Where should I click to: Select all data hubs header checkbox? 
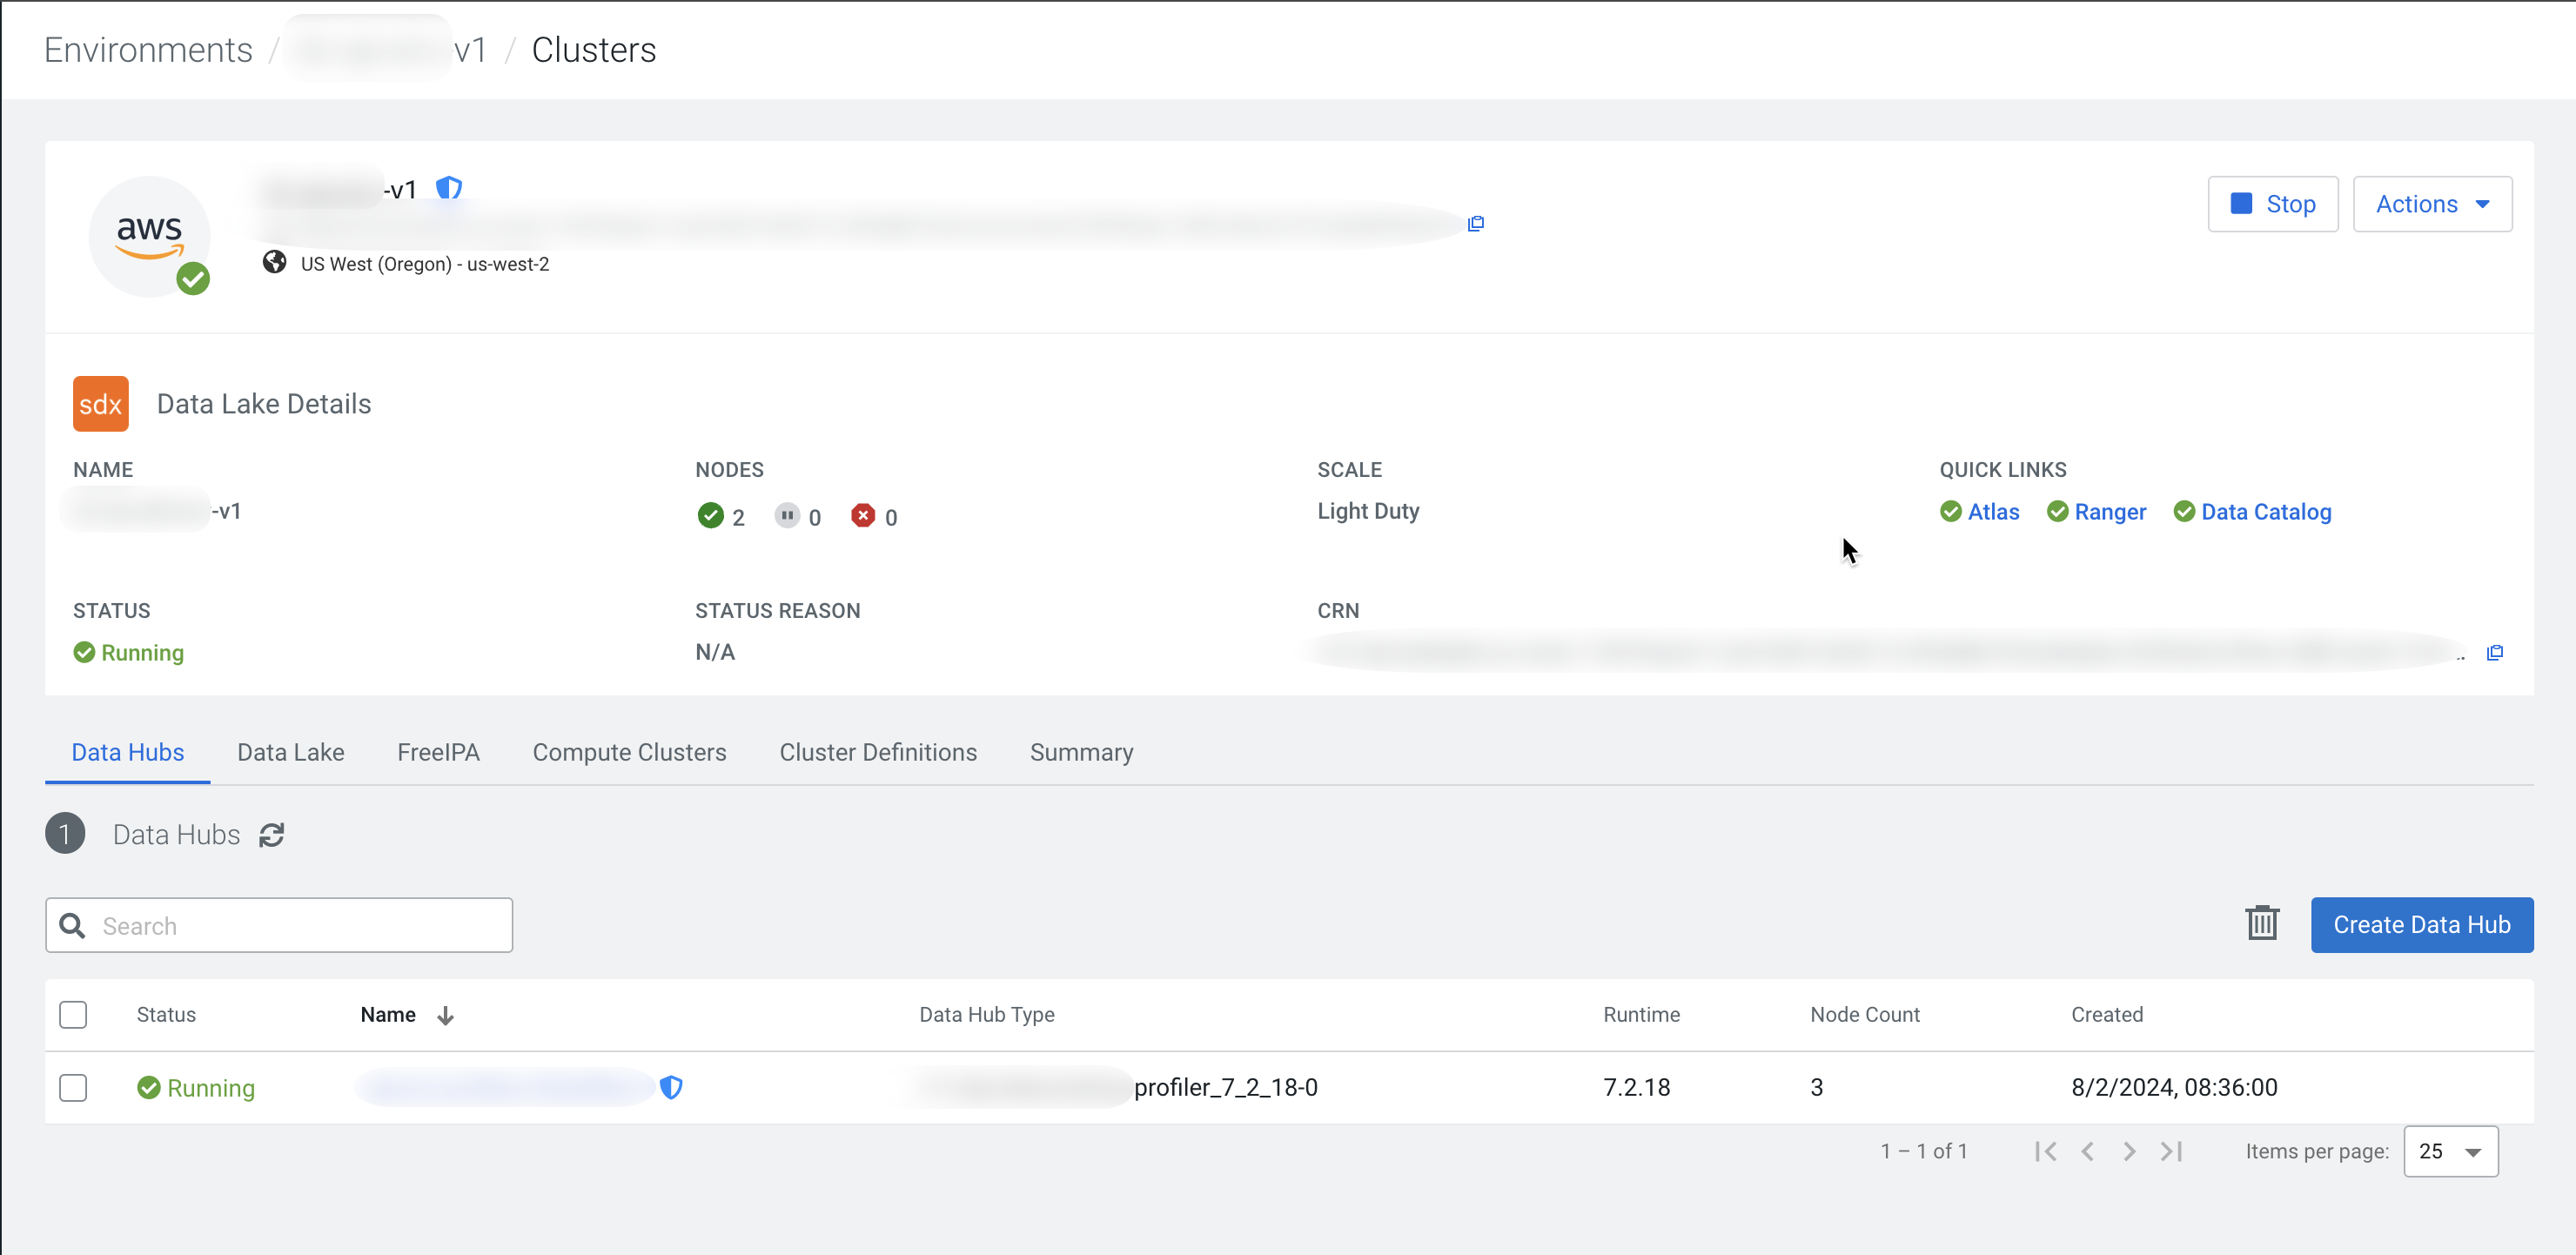click(73, 1015)
